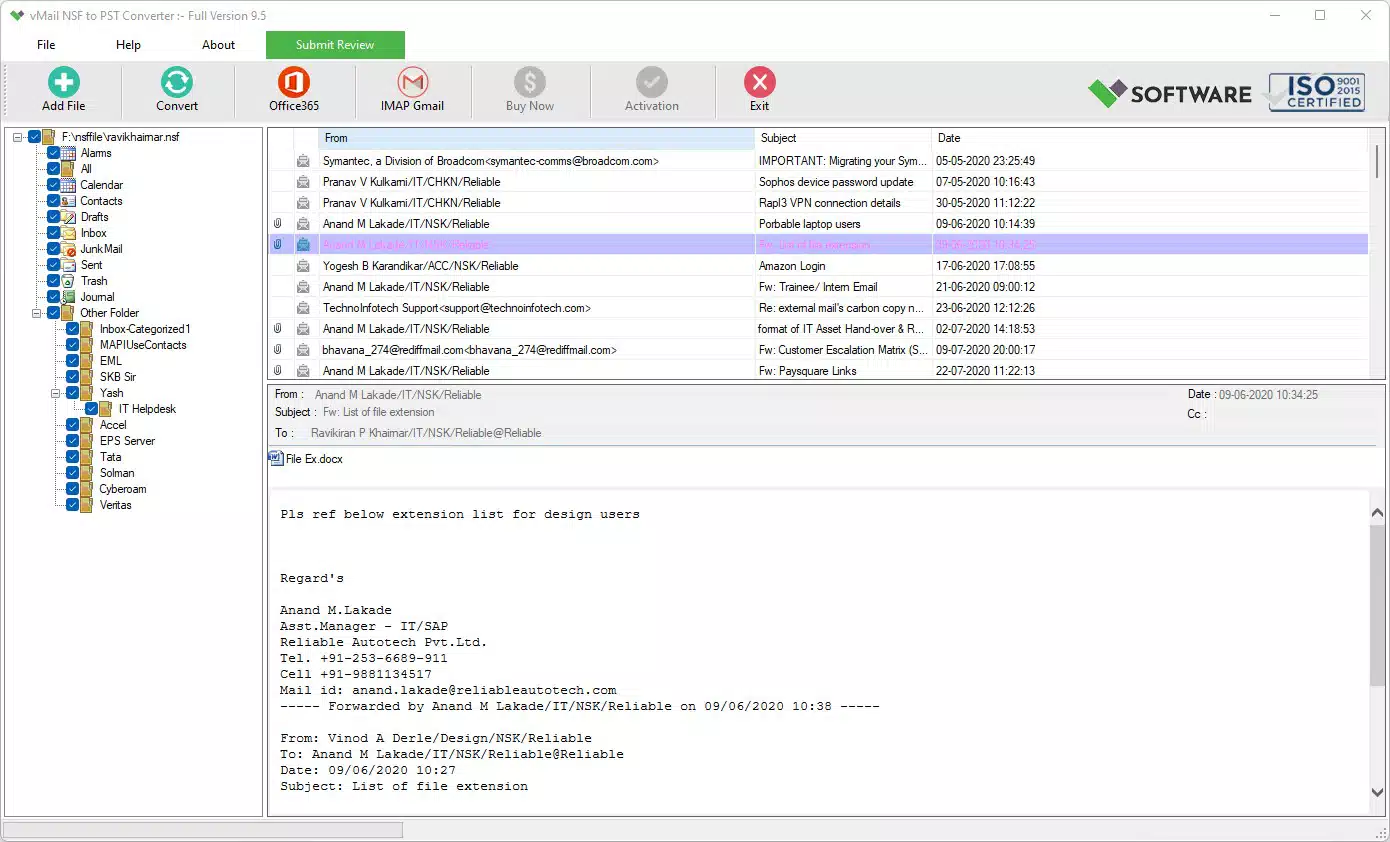The width and height of the screenshot is (1390, 842).
Task: Sort emails by the From column header
Action: click(x=536, y=138)
